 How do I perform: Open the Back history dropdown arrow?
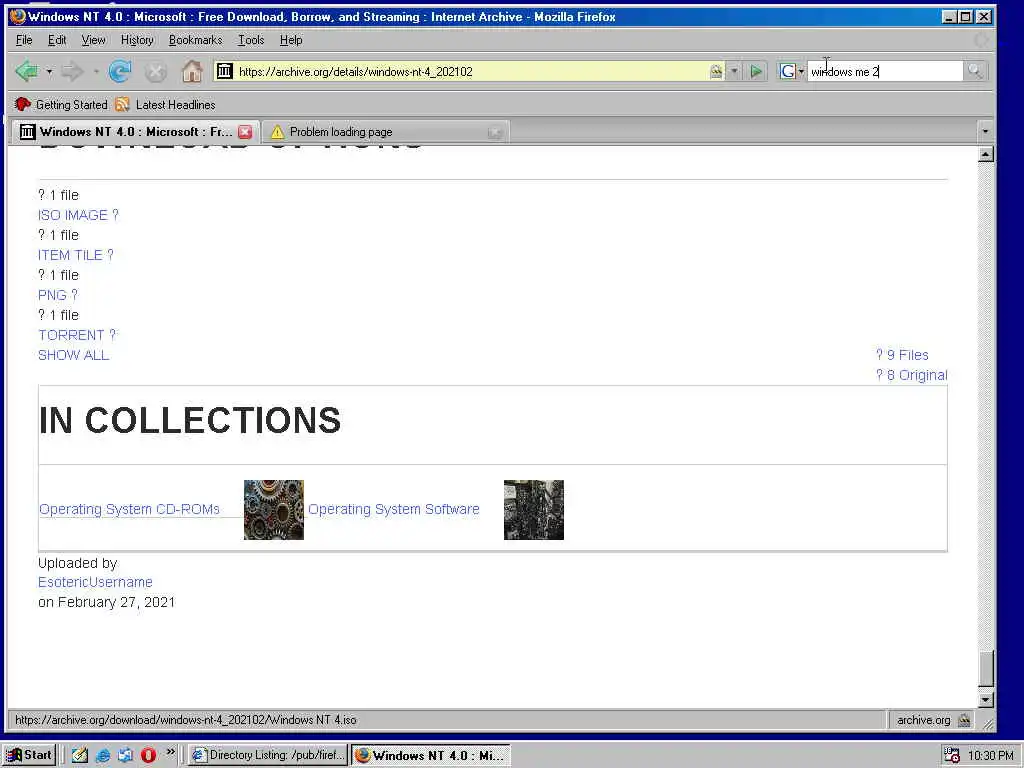tap(49, 71)
